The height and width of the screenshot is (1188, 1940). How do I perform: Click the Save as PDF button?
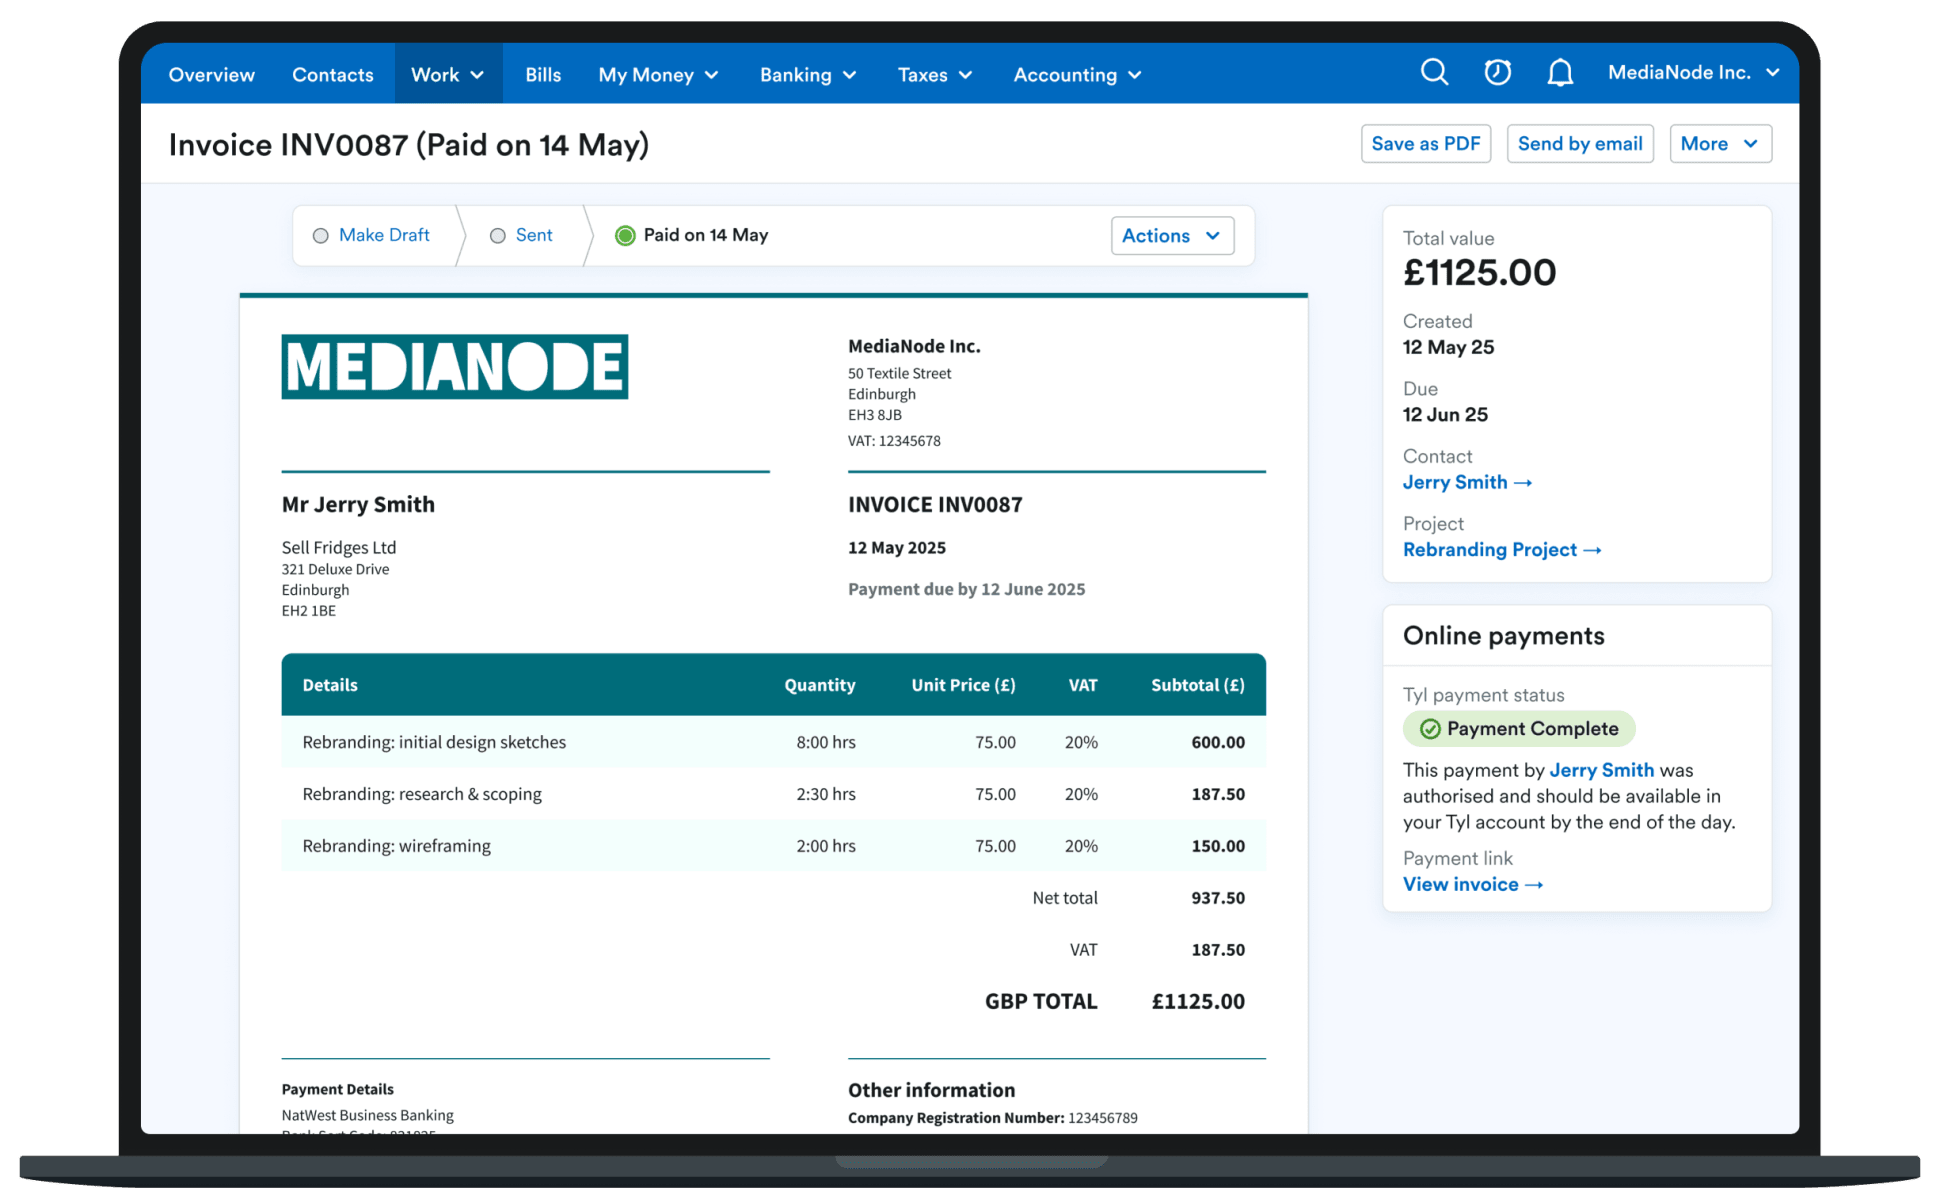point(1425,144)
